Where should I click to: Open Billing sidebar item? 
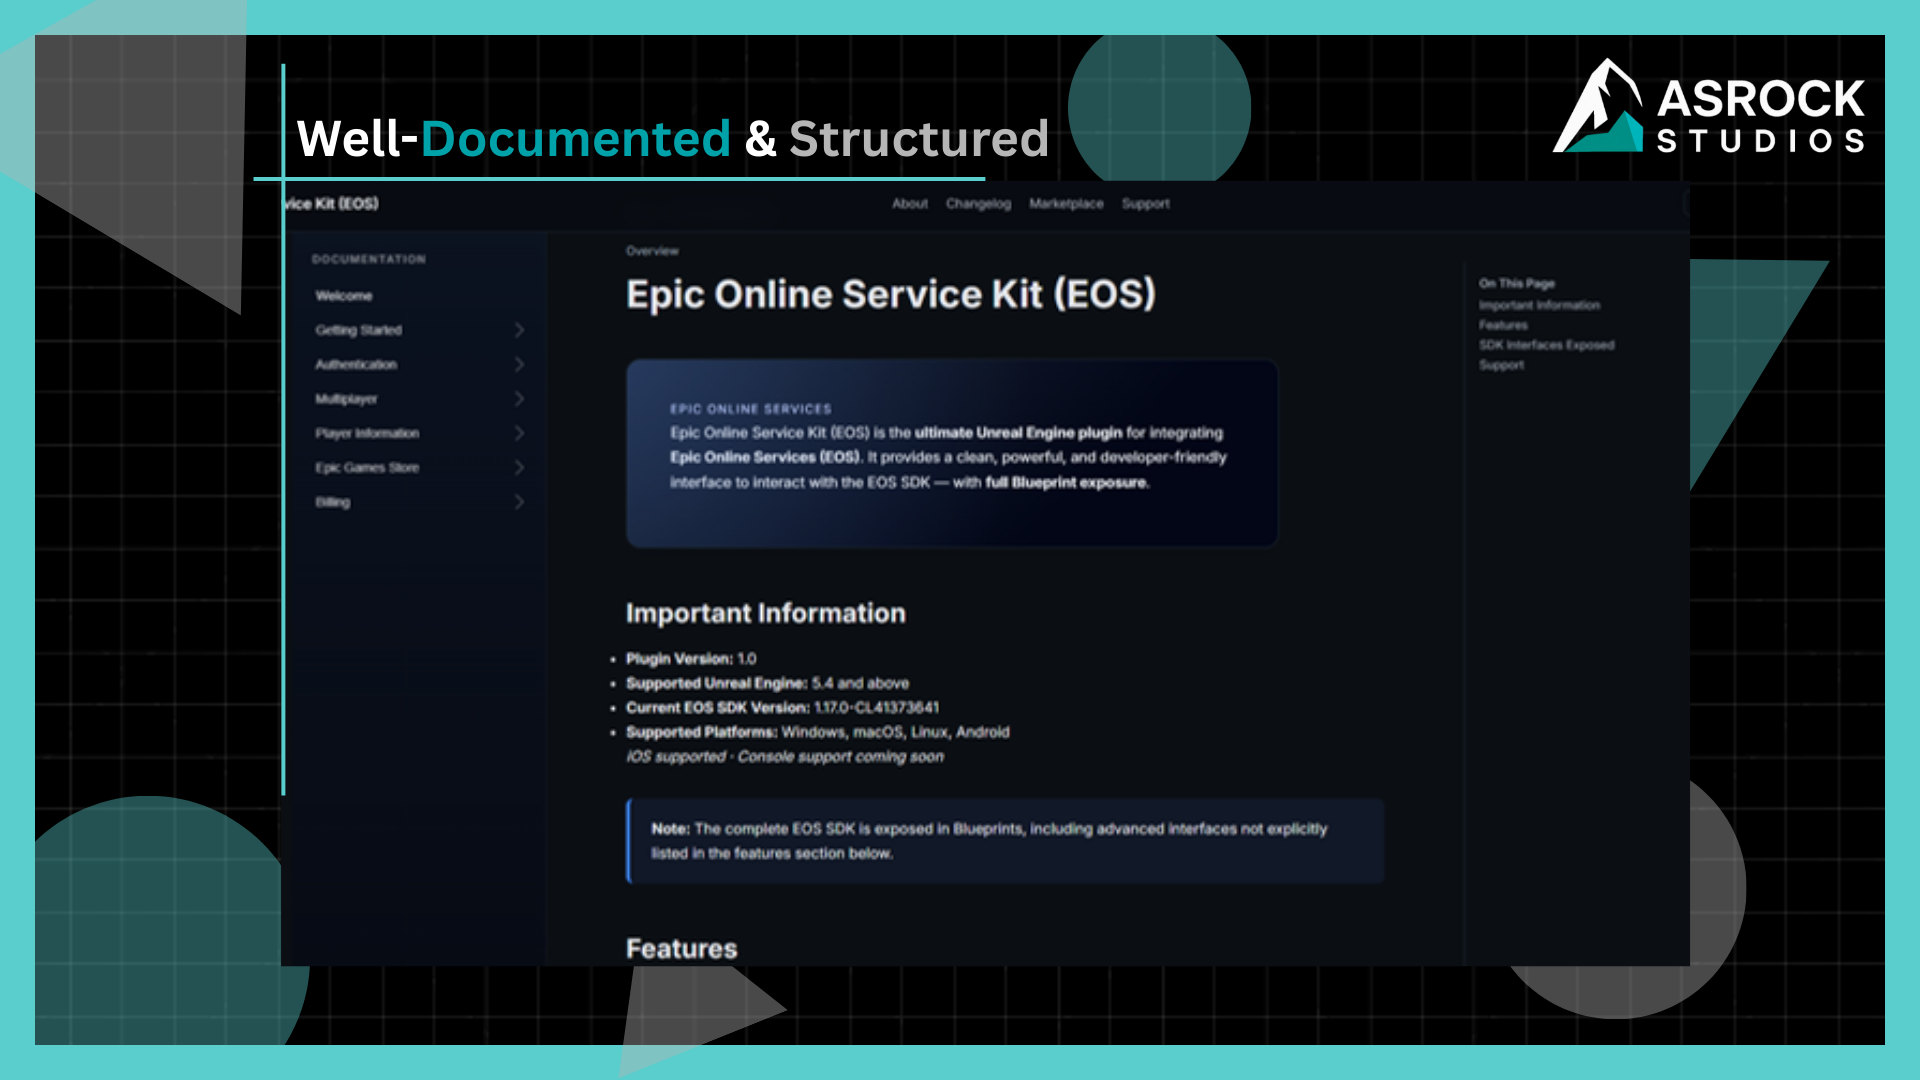pos(333,503)
